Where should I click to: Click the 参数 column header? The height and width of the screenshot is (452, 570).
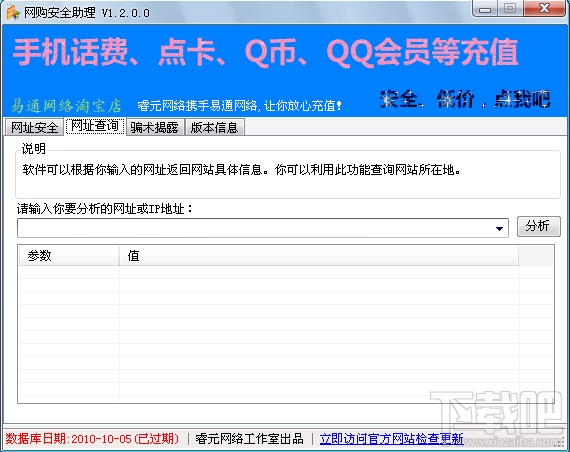[69, 255]
